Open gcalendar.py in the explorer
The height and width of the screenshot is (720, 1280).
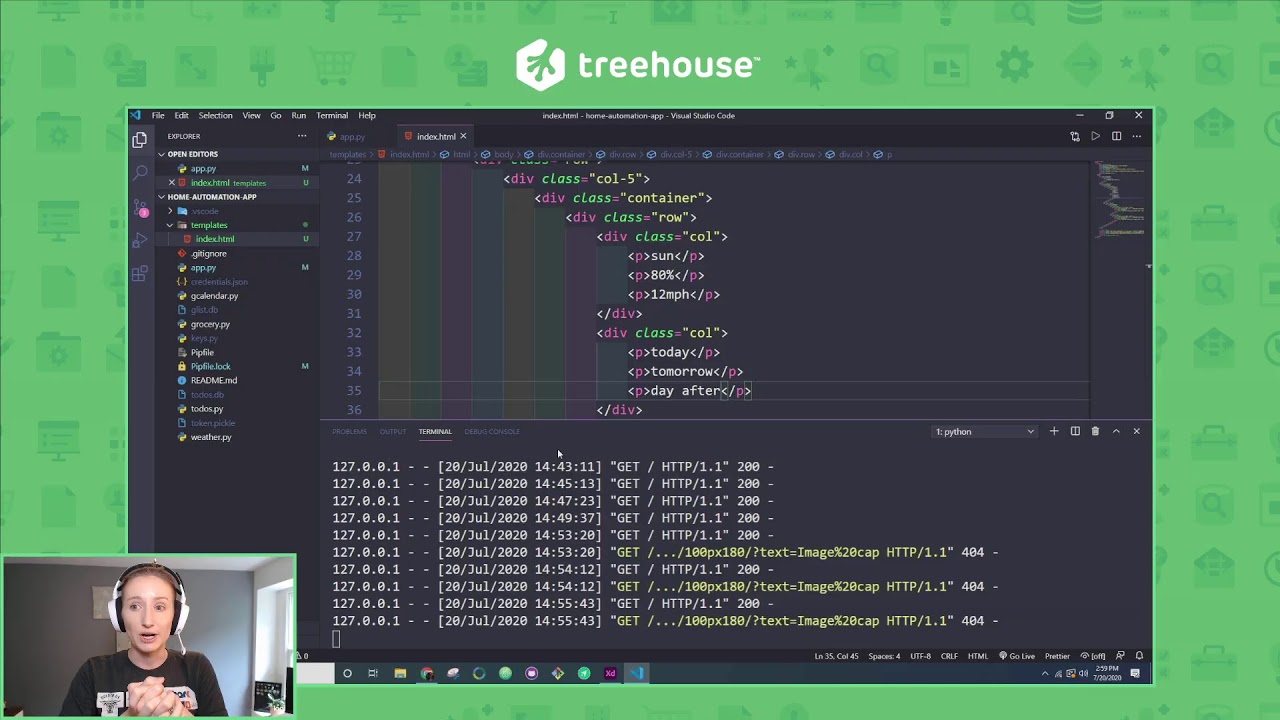(x=214, y=296)
